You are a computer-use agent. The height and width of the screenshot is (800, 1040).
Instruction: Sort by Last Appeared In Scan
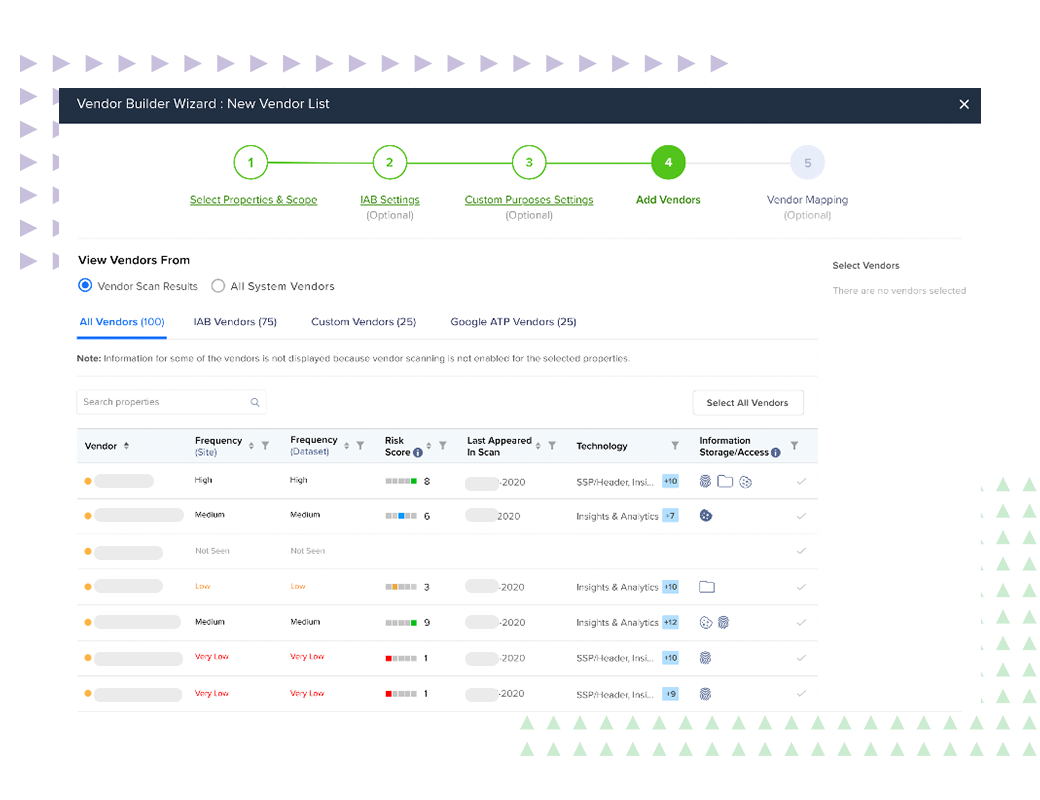[538, 446]
